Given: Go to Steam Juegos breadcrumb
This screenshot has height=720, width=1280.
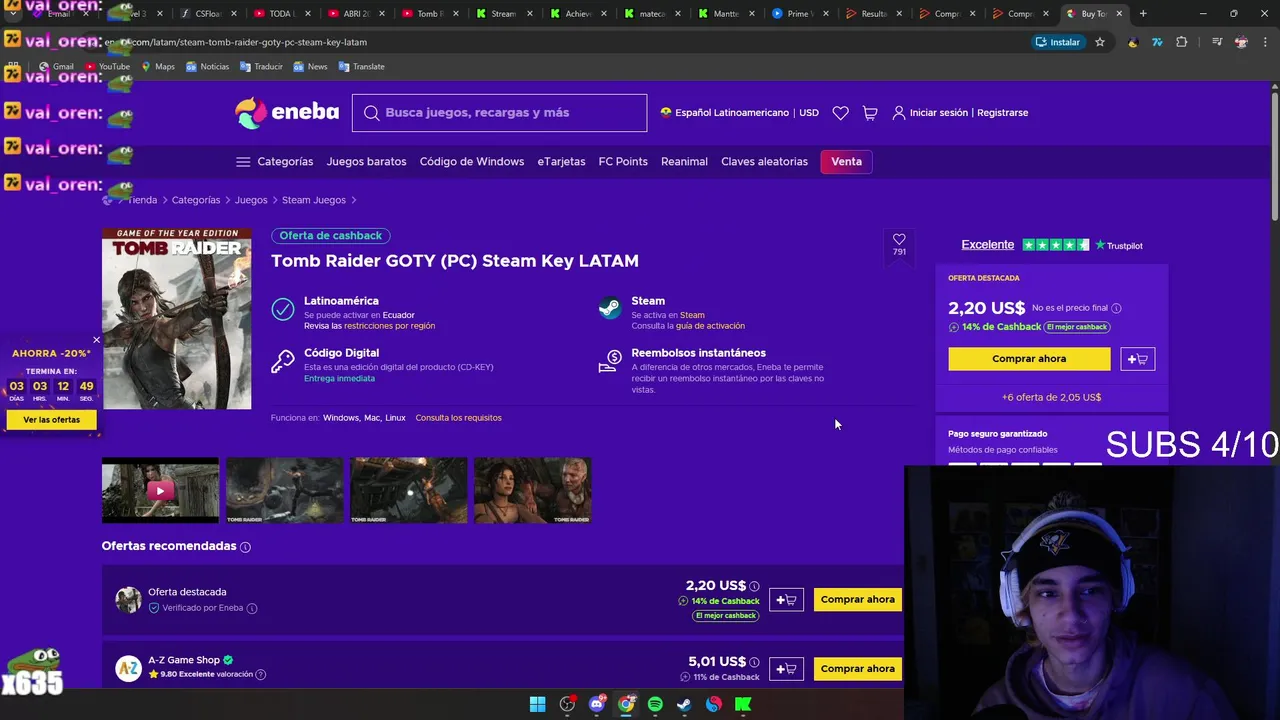Looking at the screenshot, I should tap(313, 200).
